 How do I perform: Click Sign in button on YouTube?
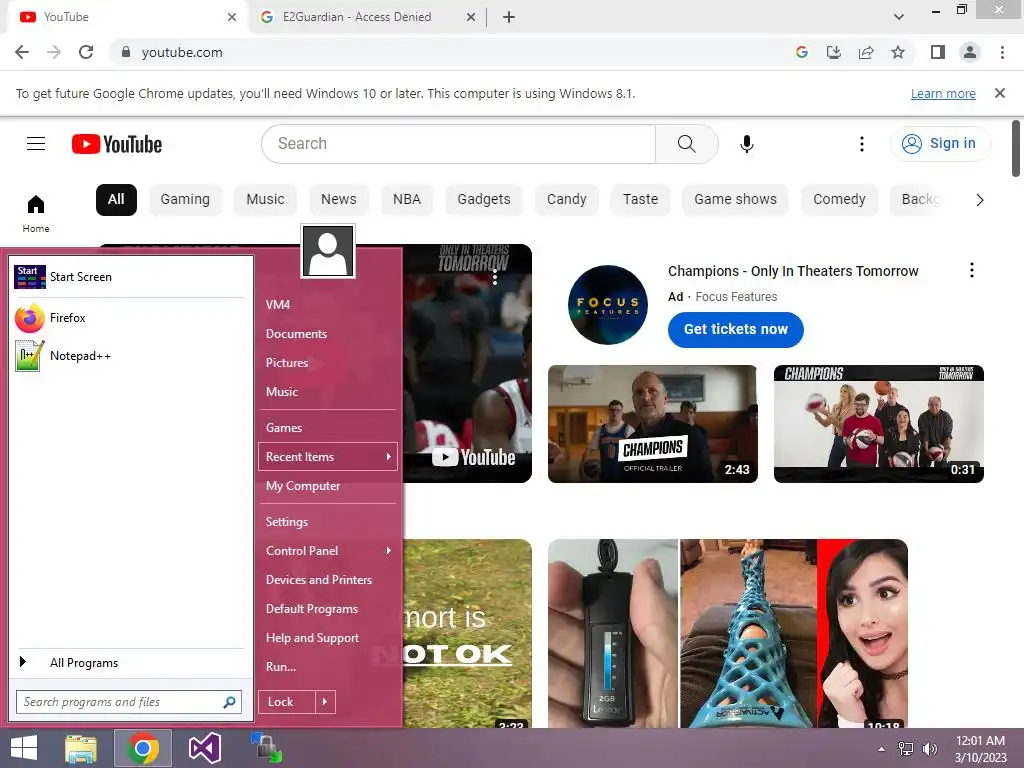click(x=940, y=144)
